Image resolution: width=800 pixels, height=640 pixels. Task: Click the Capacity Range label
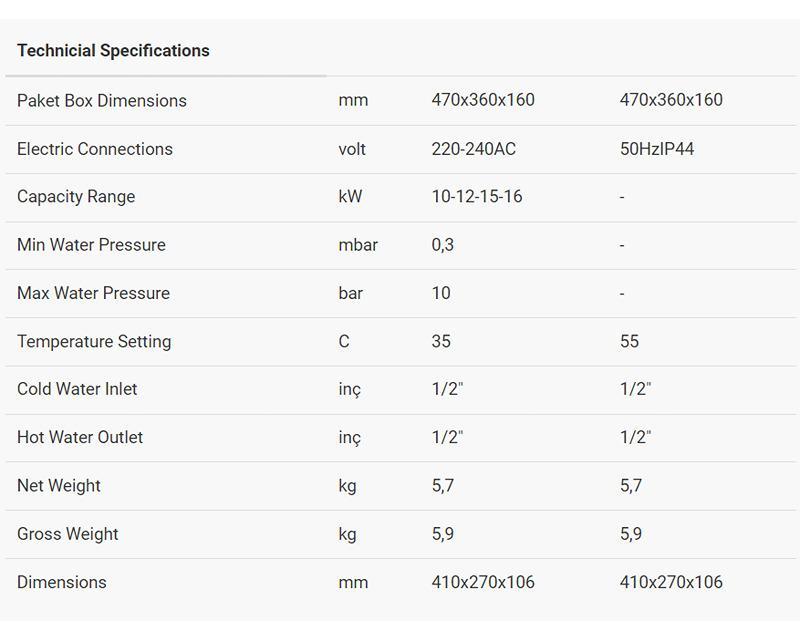(x=76, y=197)
